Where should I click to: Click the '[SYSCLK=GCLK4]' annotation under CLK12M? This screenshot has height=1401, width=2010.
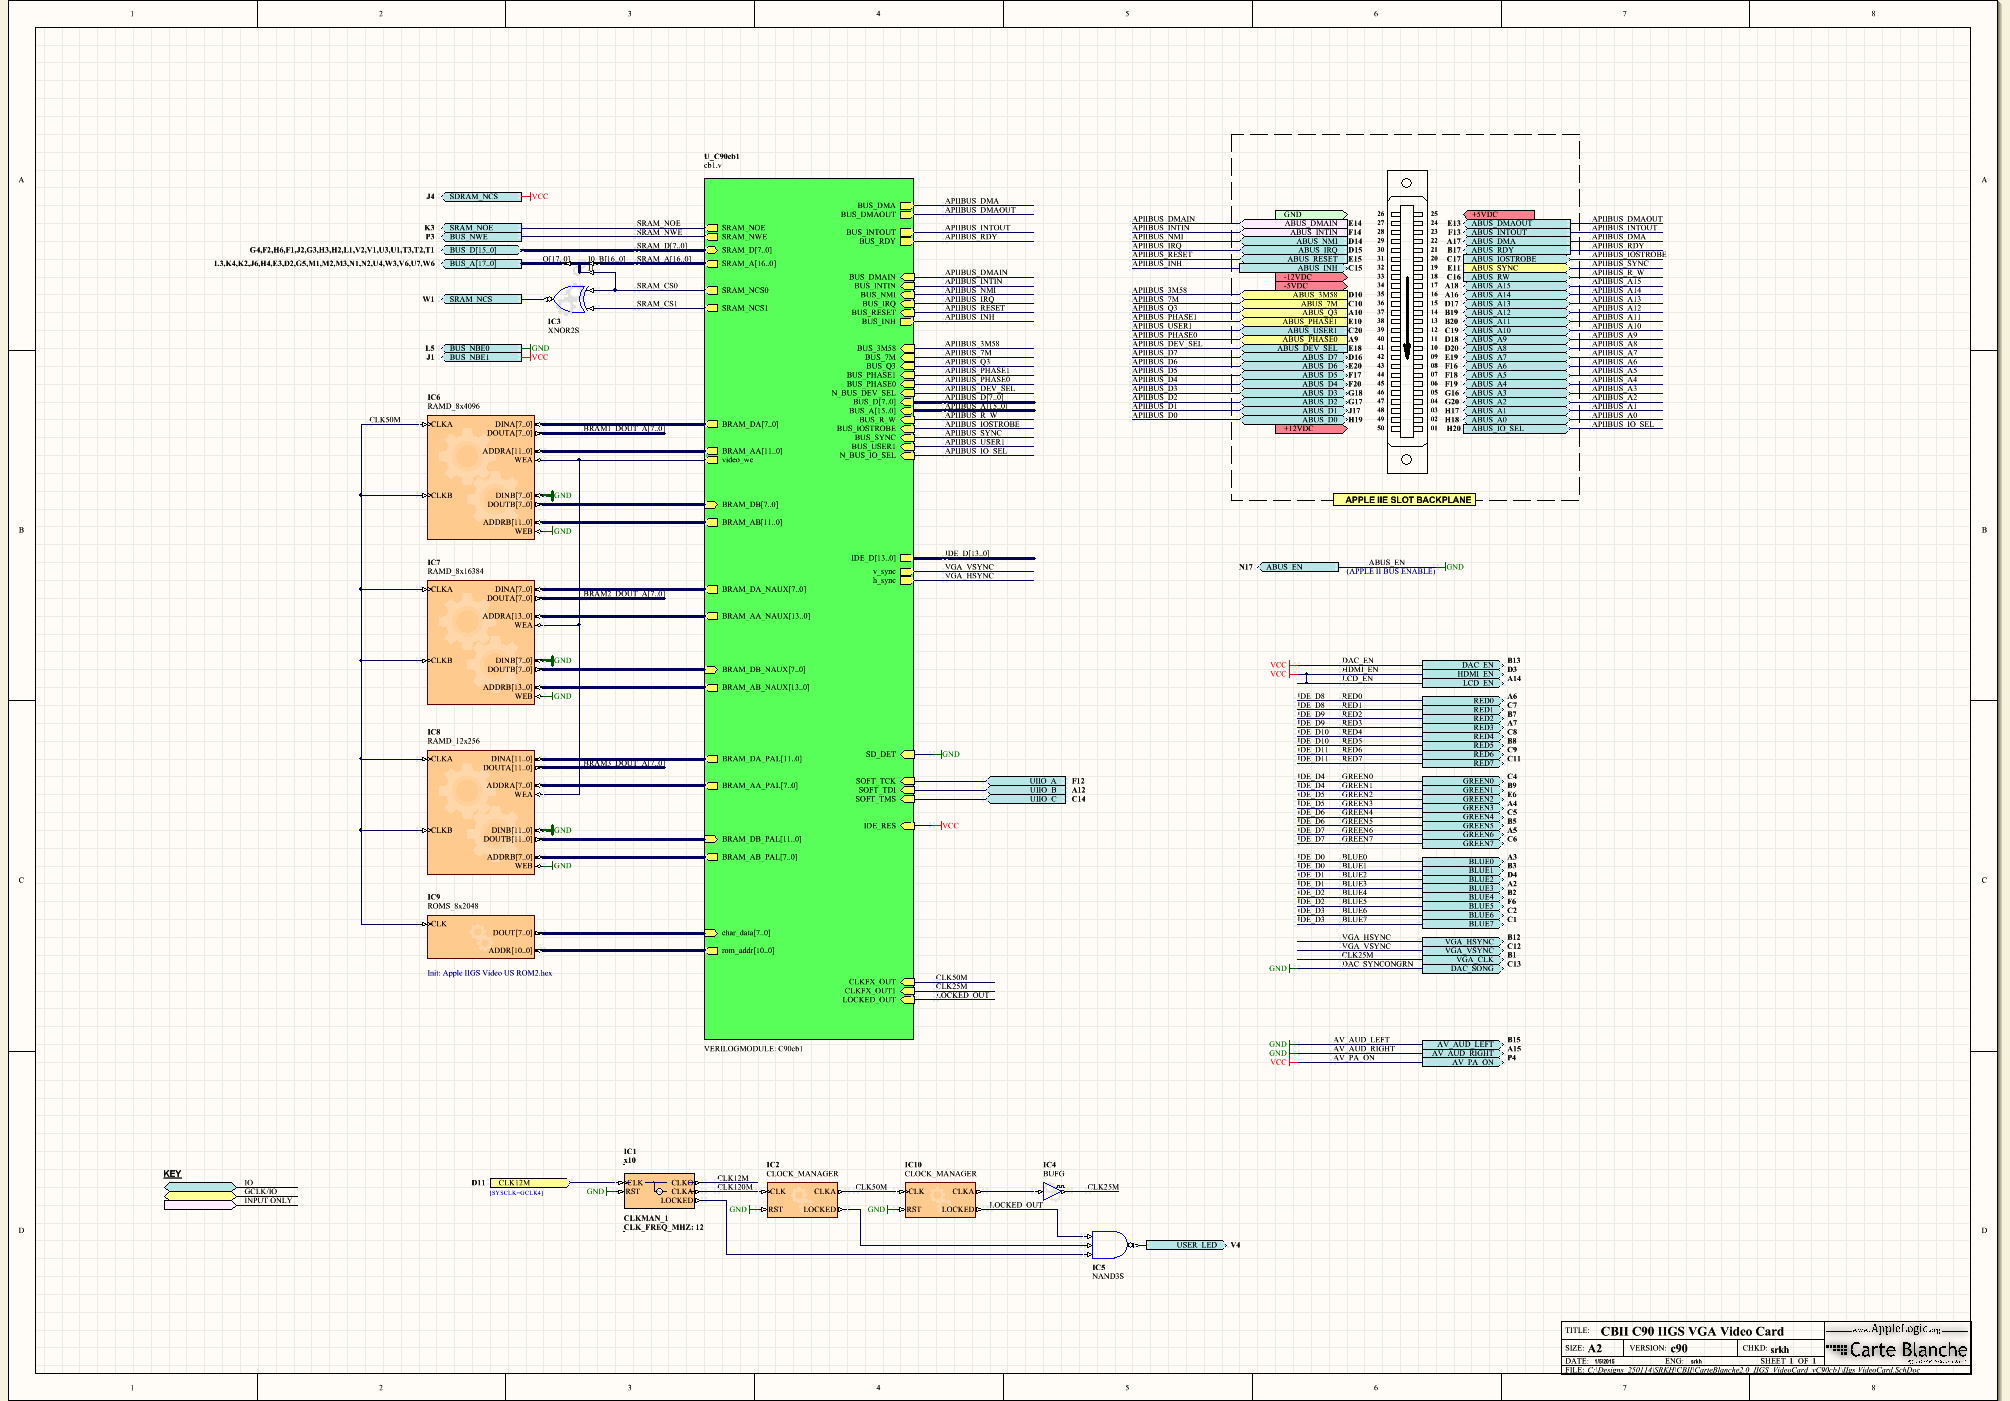pos(516,1192)
